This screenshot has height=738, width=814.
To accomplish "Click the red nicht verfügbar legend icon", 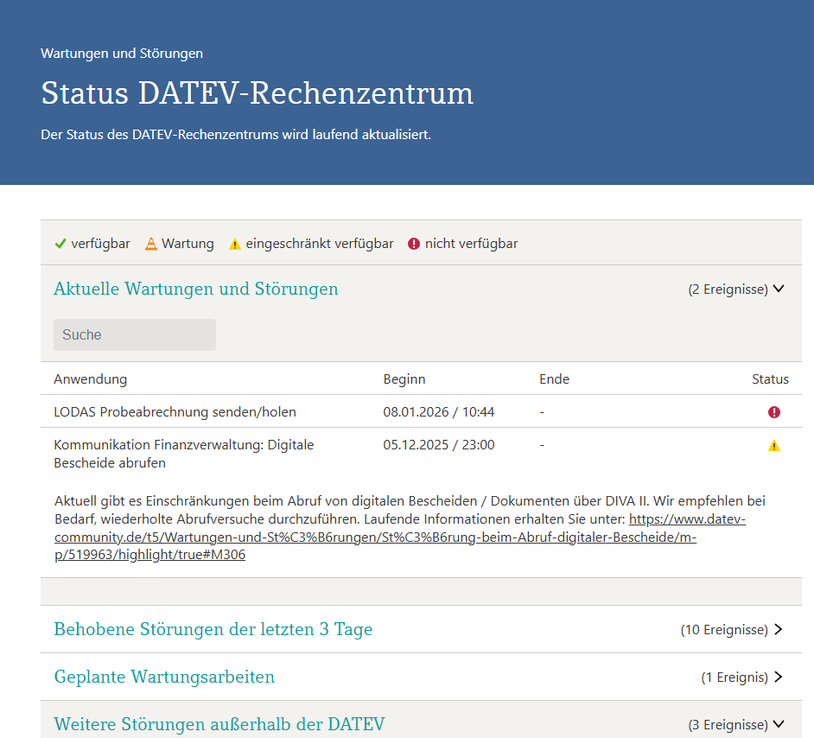I will pos(414,243).
